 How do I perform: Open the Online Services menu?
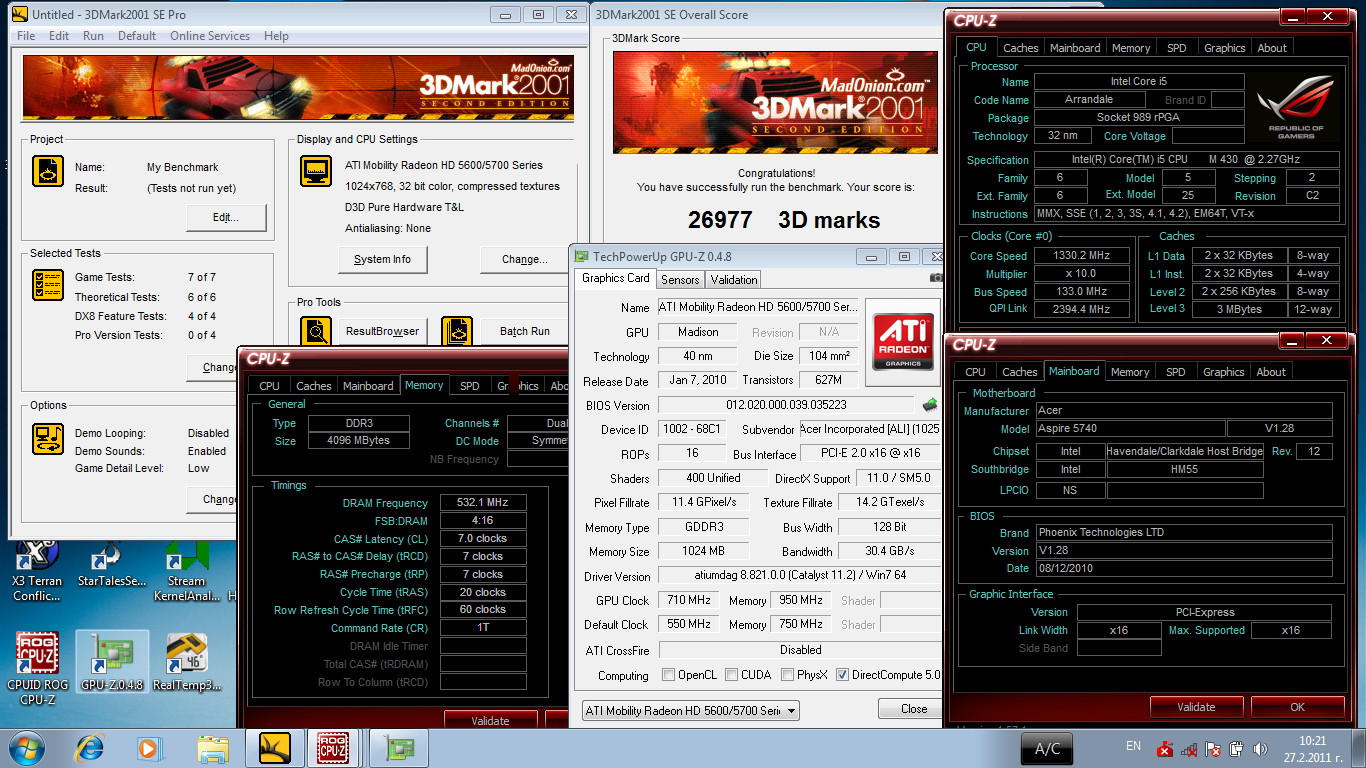coord(210,36)
